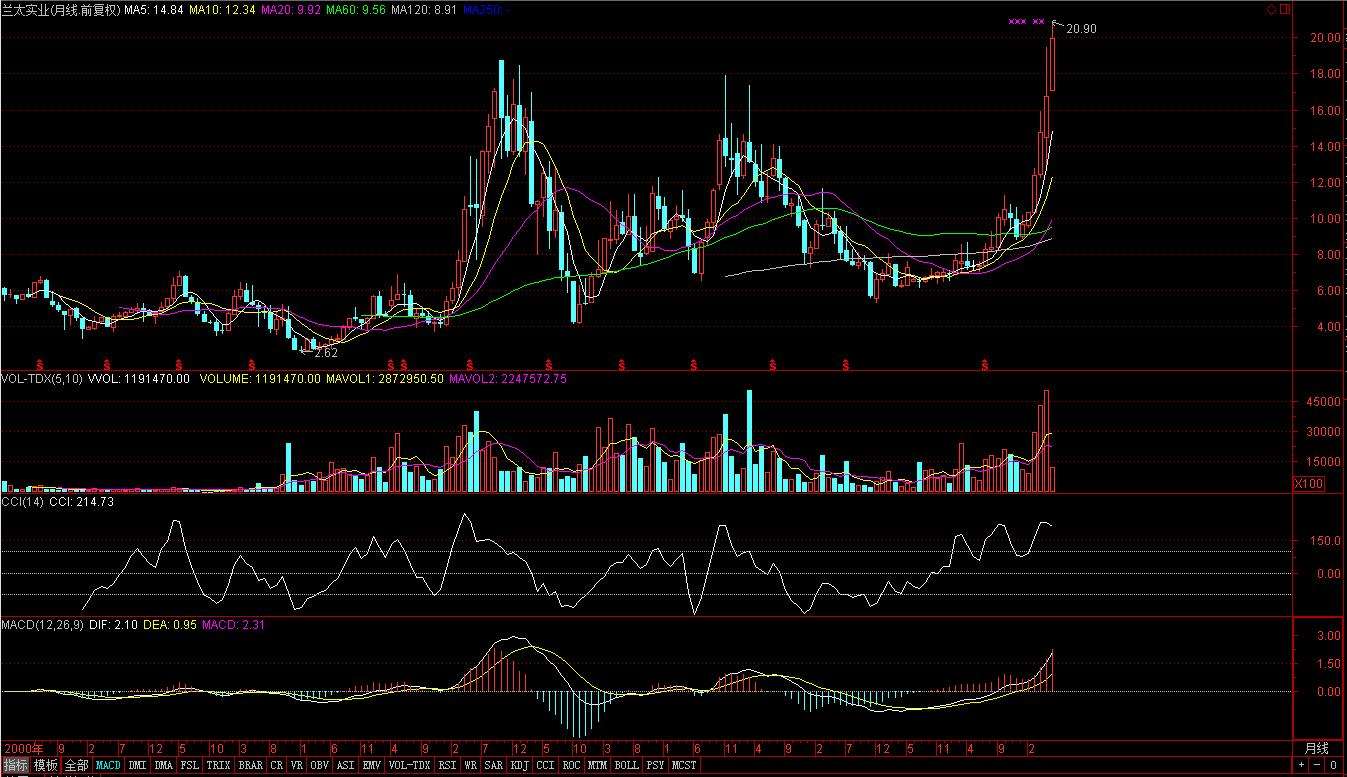Click the MA5: 14.84 legend label
The width and height of the screenshot is (1347, 777).
pos(155,10)
